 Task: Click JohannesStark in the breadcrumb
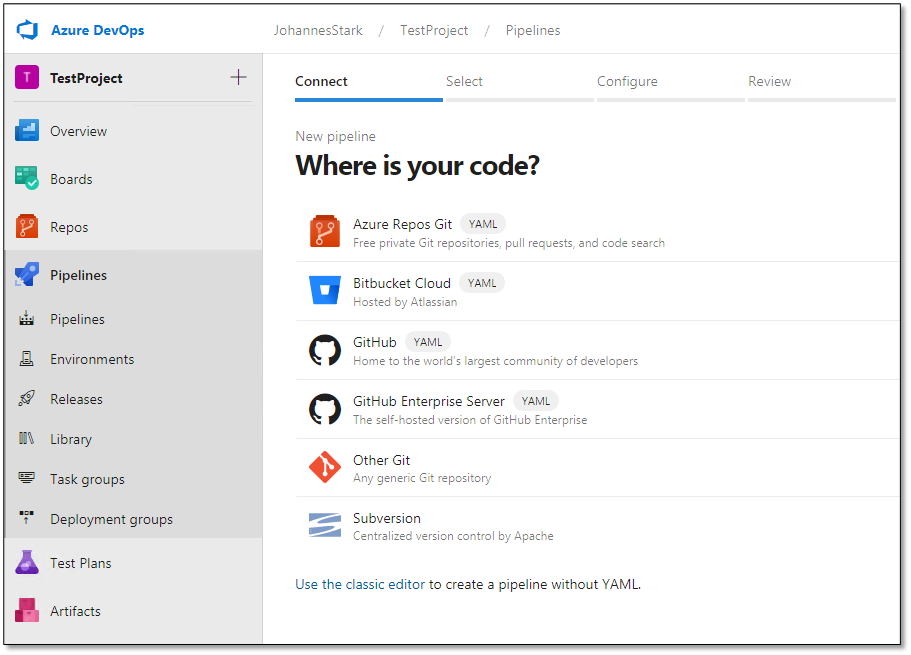point(318,30)
